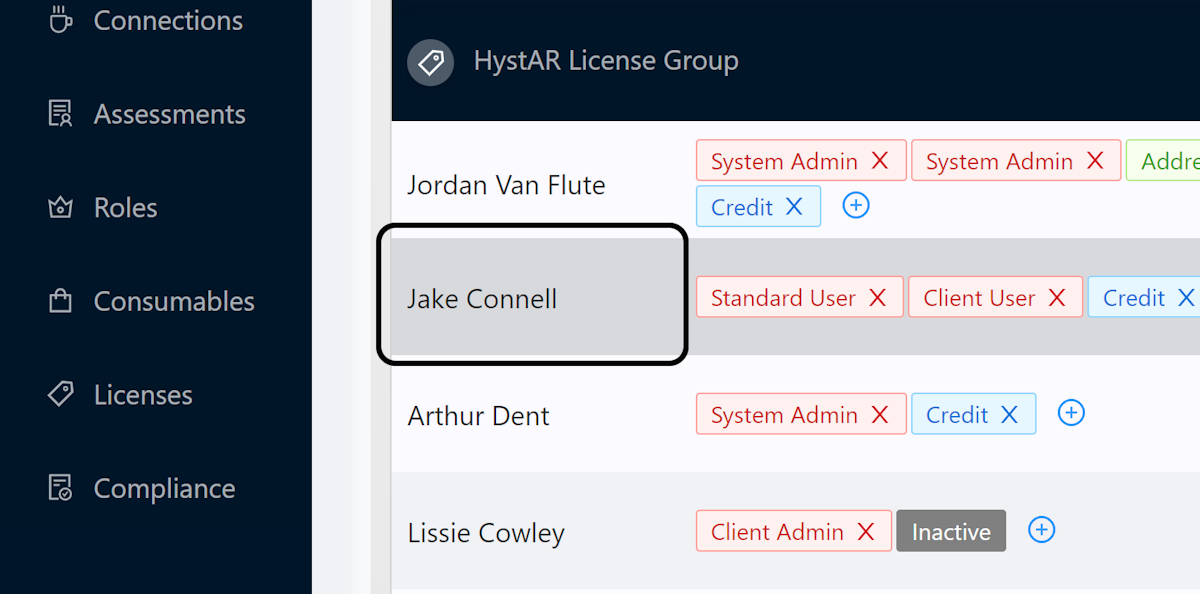This screenshot has height=594, width=1200.
Task: Remove Credit tag from Jake Connell
Action: [x=1186, y=297]
